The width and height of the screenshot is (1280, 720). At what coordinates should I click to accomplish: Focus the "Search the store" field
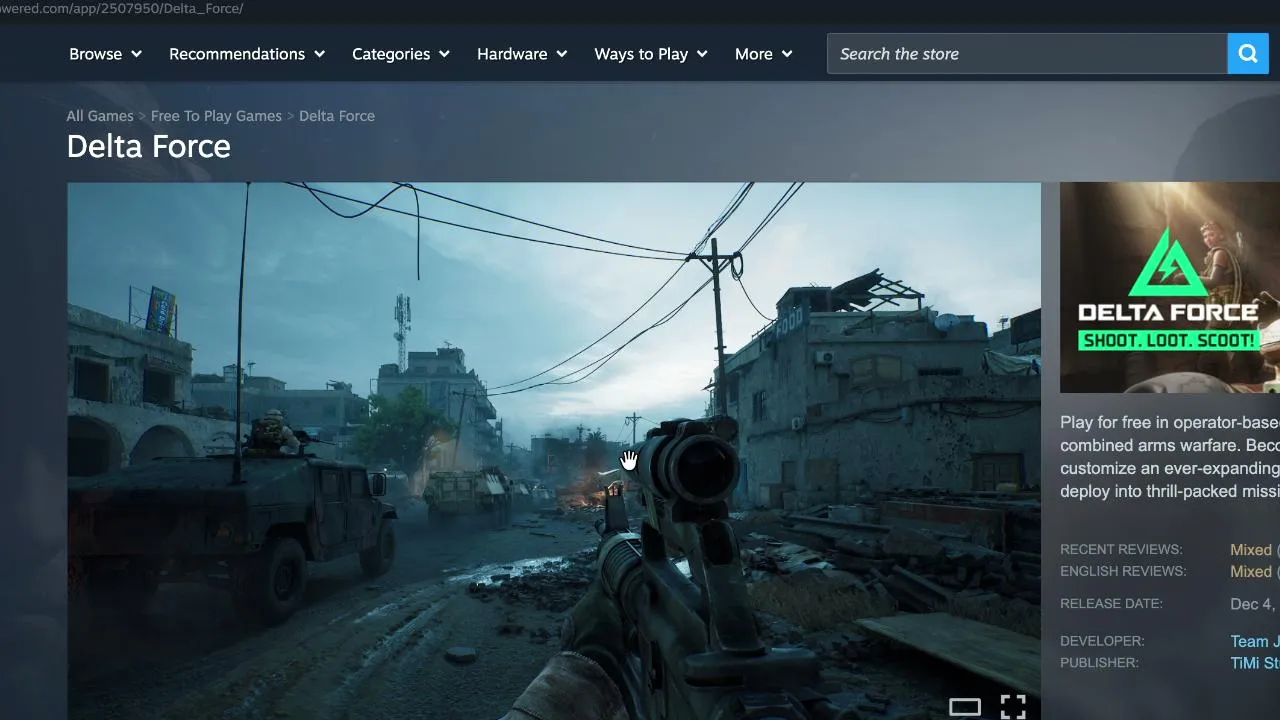click(x=1027, y=54)
